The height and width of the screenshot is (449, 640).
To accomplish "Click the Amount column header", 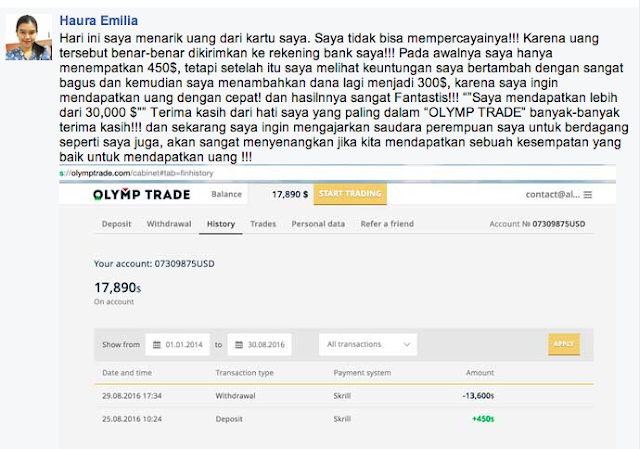I will 480,373.
